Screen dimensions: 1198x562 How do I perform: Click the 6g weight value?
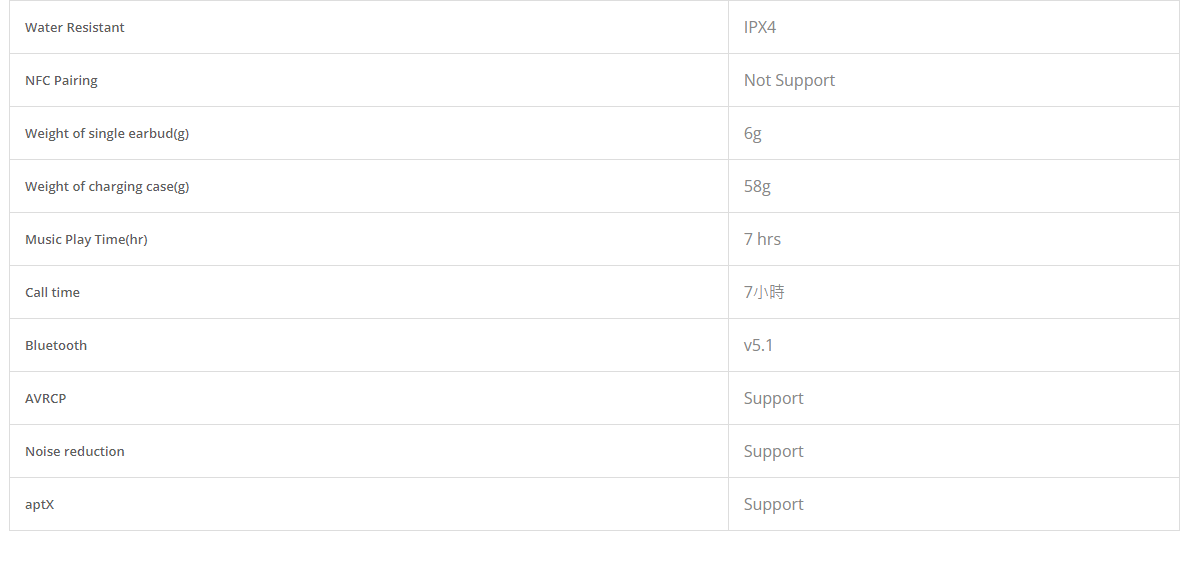[753, 134]
